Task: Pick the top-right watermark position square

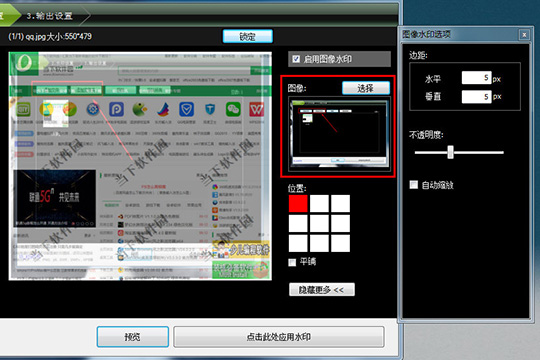Action: pyautogui.click(x=340, y=203)
